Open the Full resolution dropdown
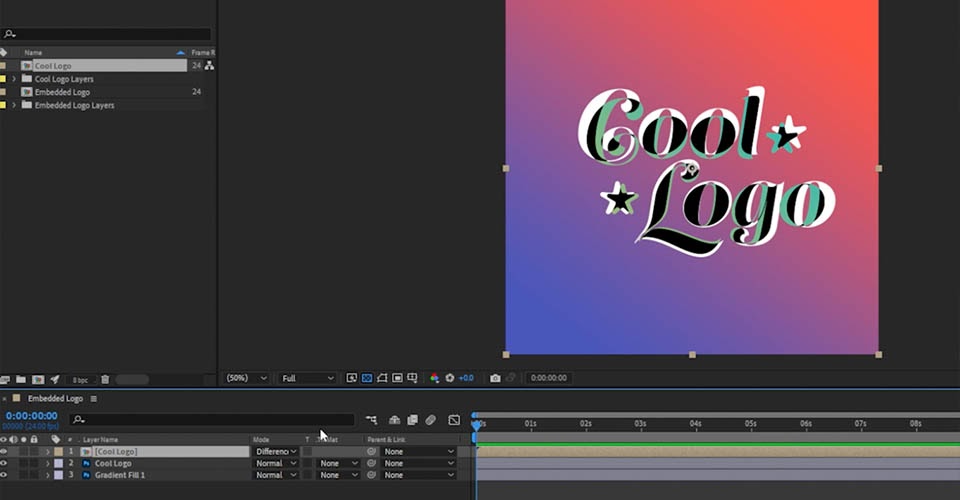This screenshot has width=960, height=500. coord(307,378)
